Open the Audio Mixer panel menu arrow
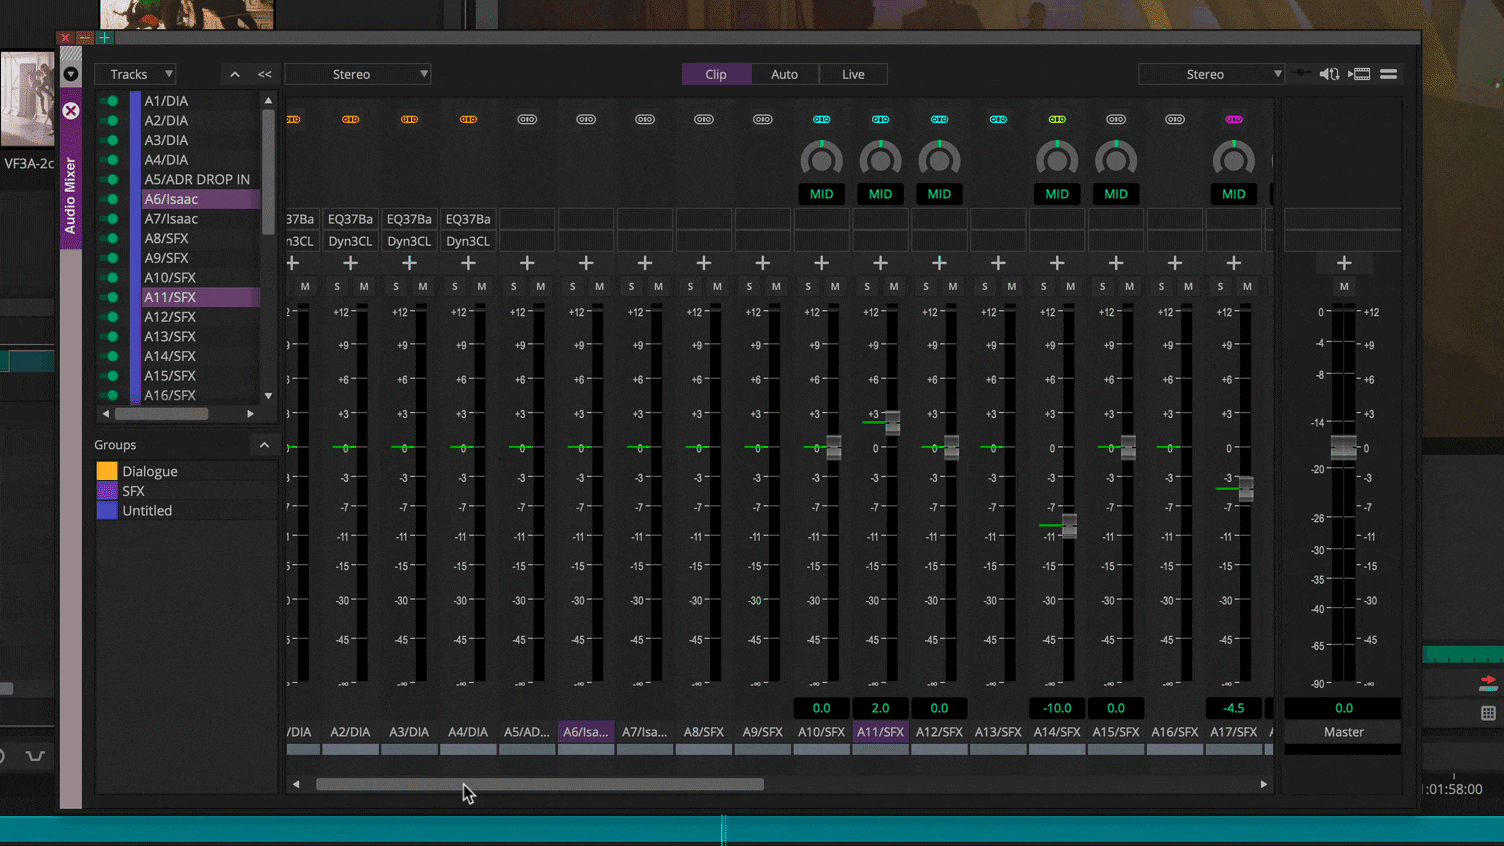The image size is (1504, 846). point(71,74)
